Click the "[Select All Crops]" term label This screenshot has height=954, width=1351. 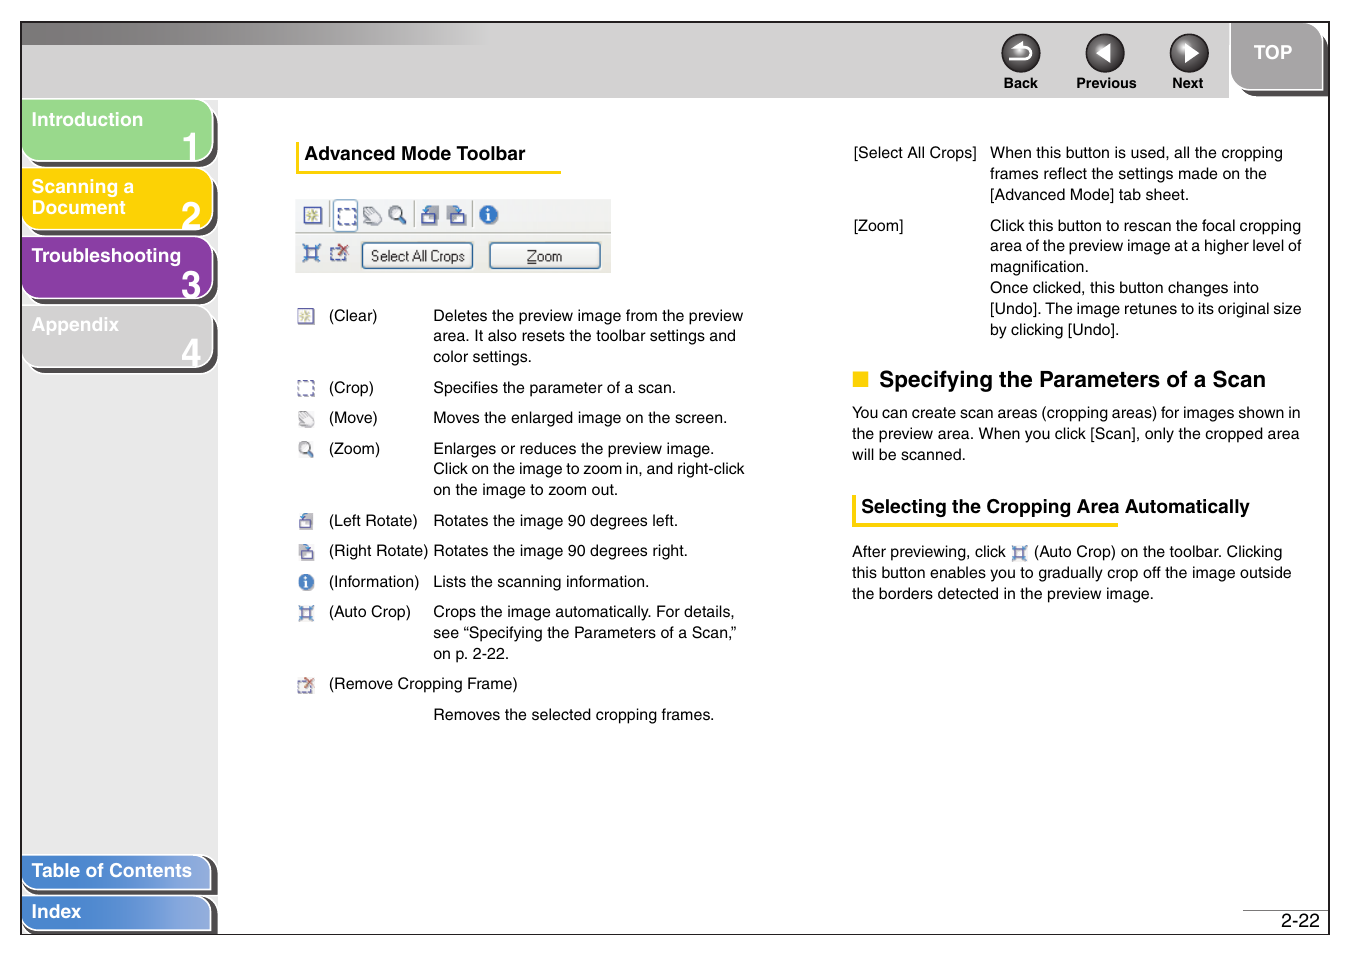(x=914, y=153)
